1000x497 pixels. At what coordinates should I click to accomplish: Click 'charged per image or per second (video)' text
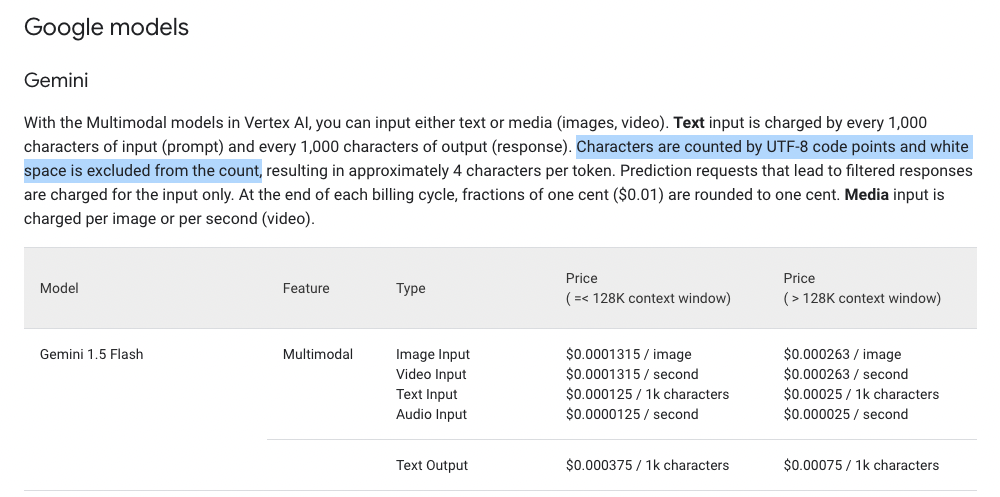click(x=169, y=219)
